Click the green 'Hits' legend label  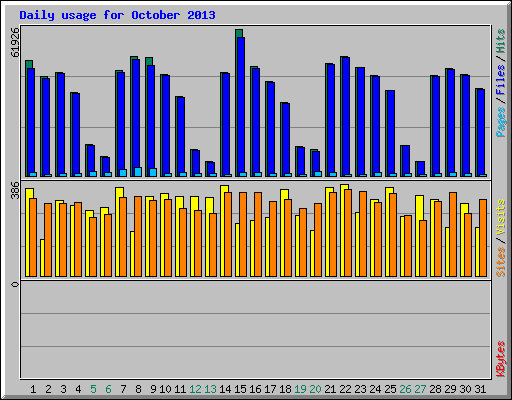500,41
